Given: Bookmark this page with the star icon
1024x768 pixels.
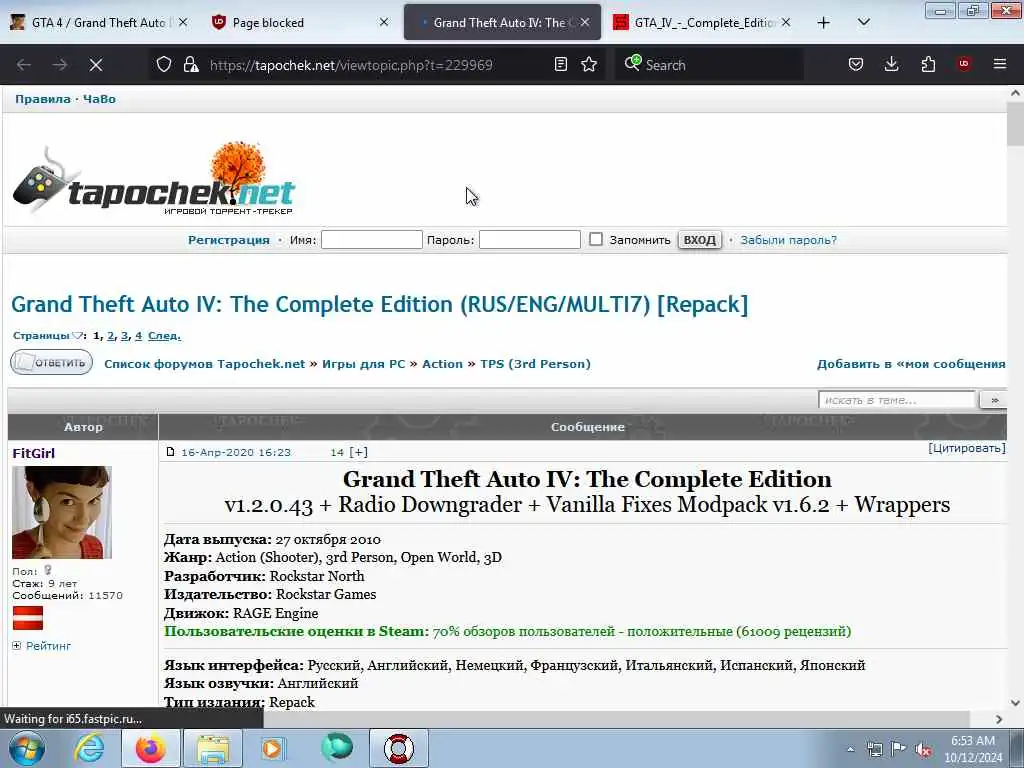Looking at the screenshot, I should [589, 64].
